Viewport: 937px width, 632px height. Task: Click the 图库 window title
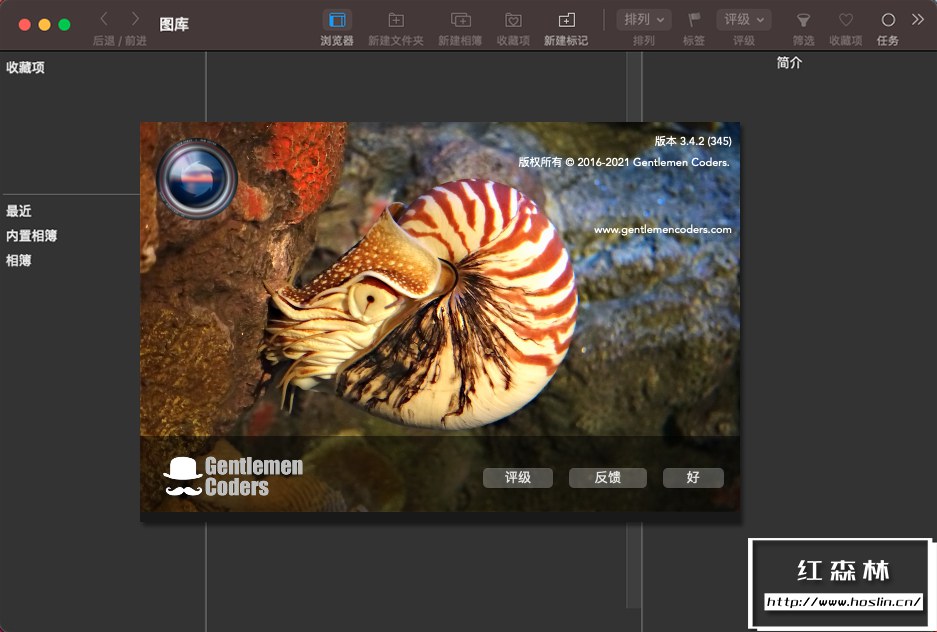coord(174,24)
